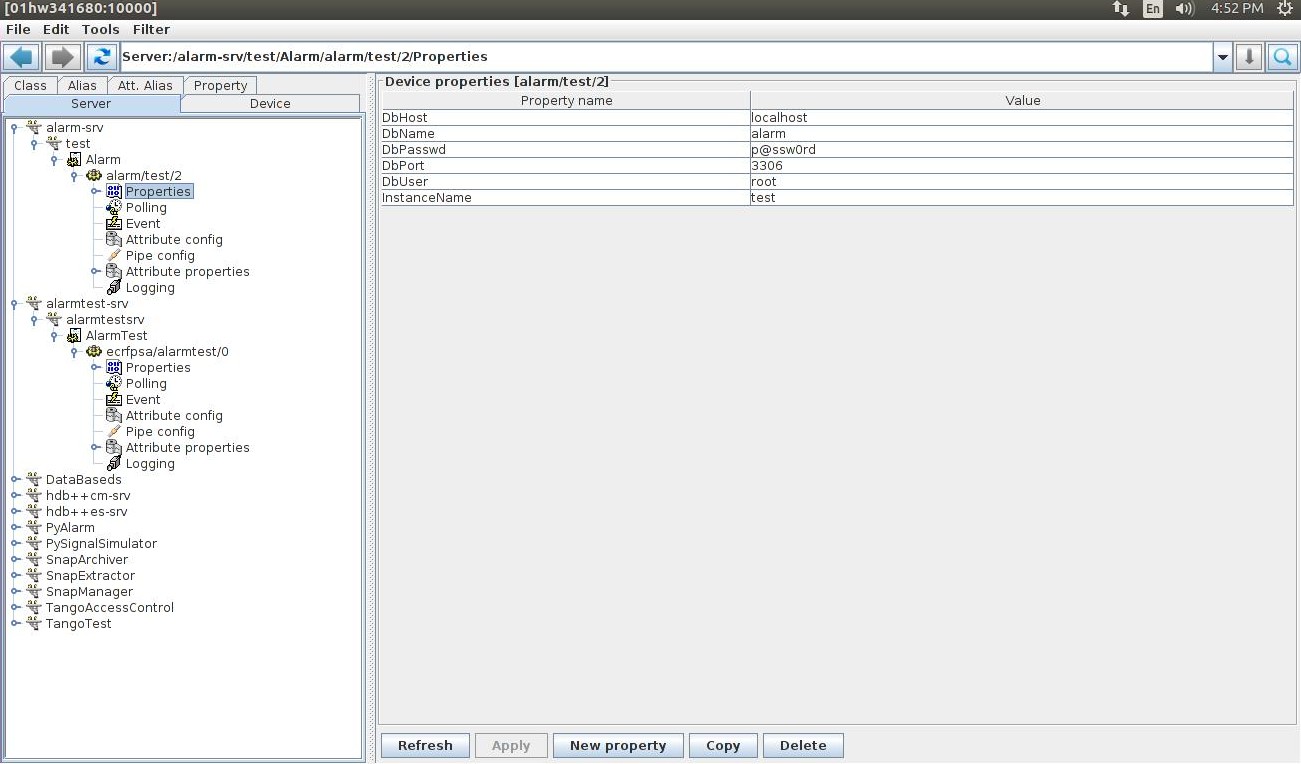1301x764 pixels.
Task: Click the PyAlarm server icon
Action: pos(34,528)
